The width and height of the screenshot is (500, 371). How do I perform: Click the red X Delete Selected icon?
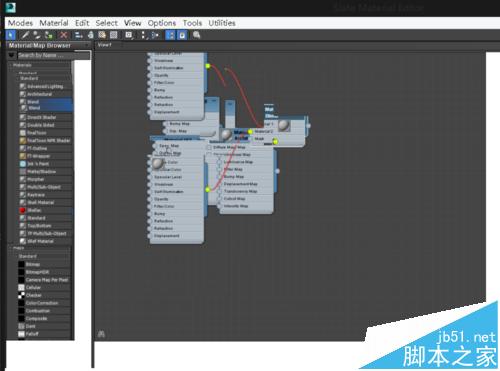[x=63, y=35]
